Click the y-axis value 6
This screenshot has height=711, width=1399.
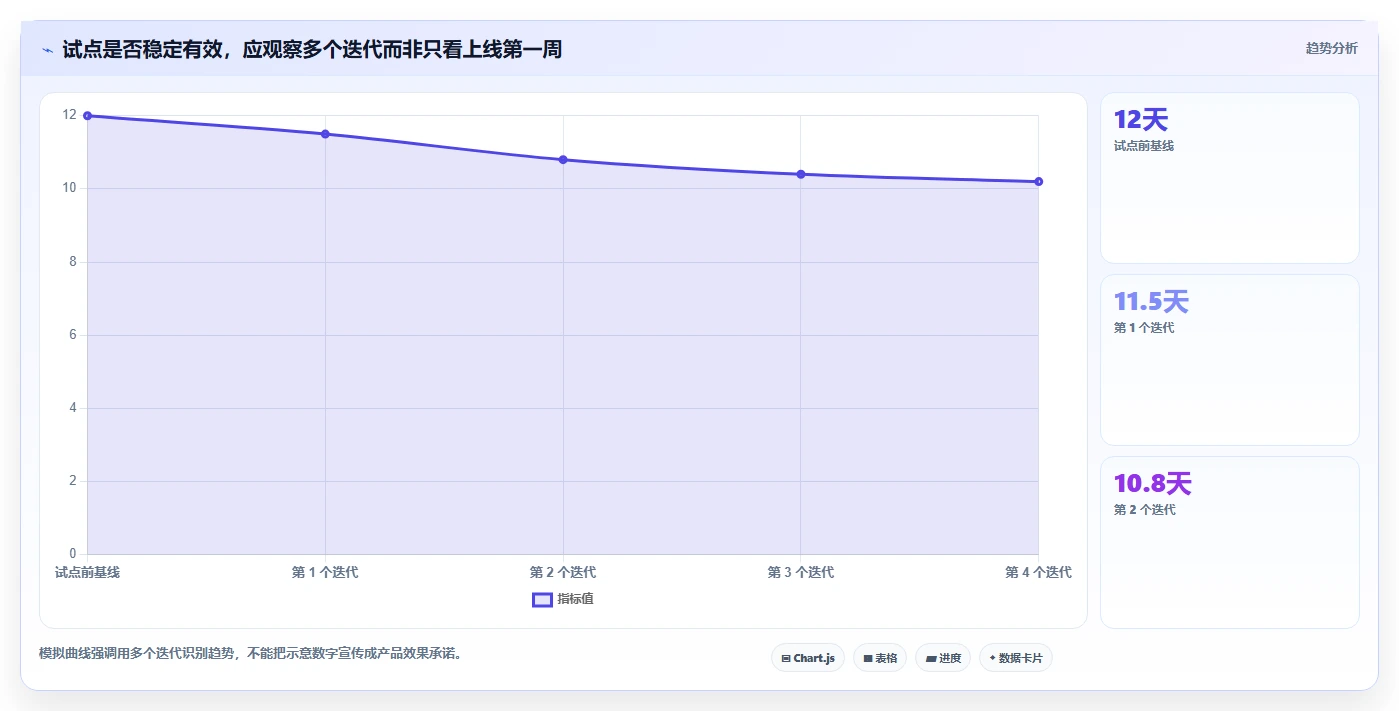click(72, 335)
